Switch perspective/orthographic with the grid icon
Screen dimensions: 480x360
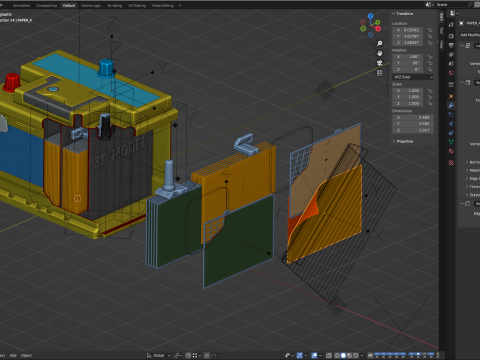coord(379,73)
